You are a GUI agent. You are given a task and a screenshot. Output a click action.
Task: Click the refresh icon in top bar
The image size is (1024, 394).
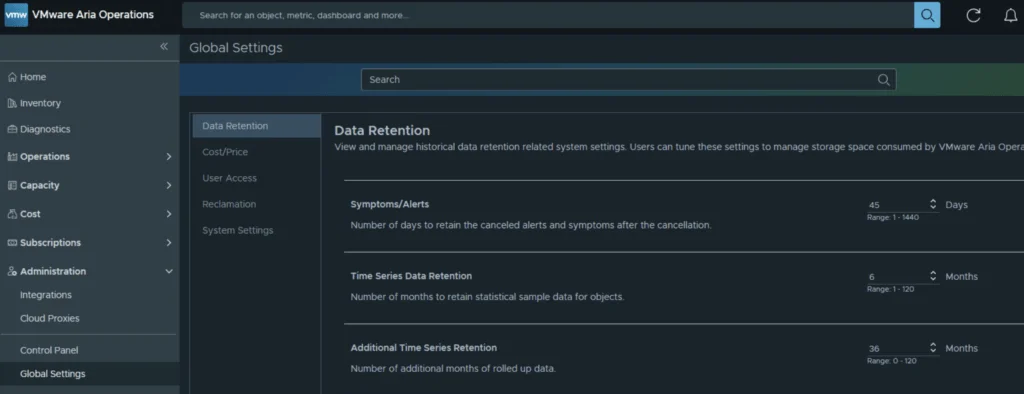click(x=973, y=15)
